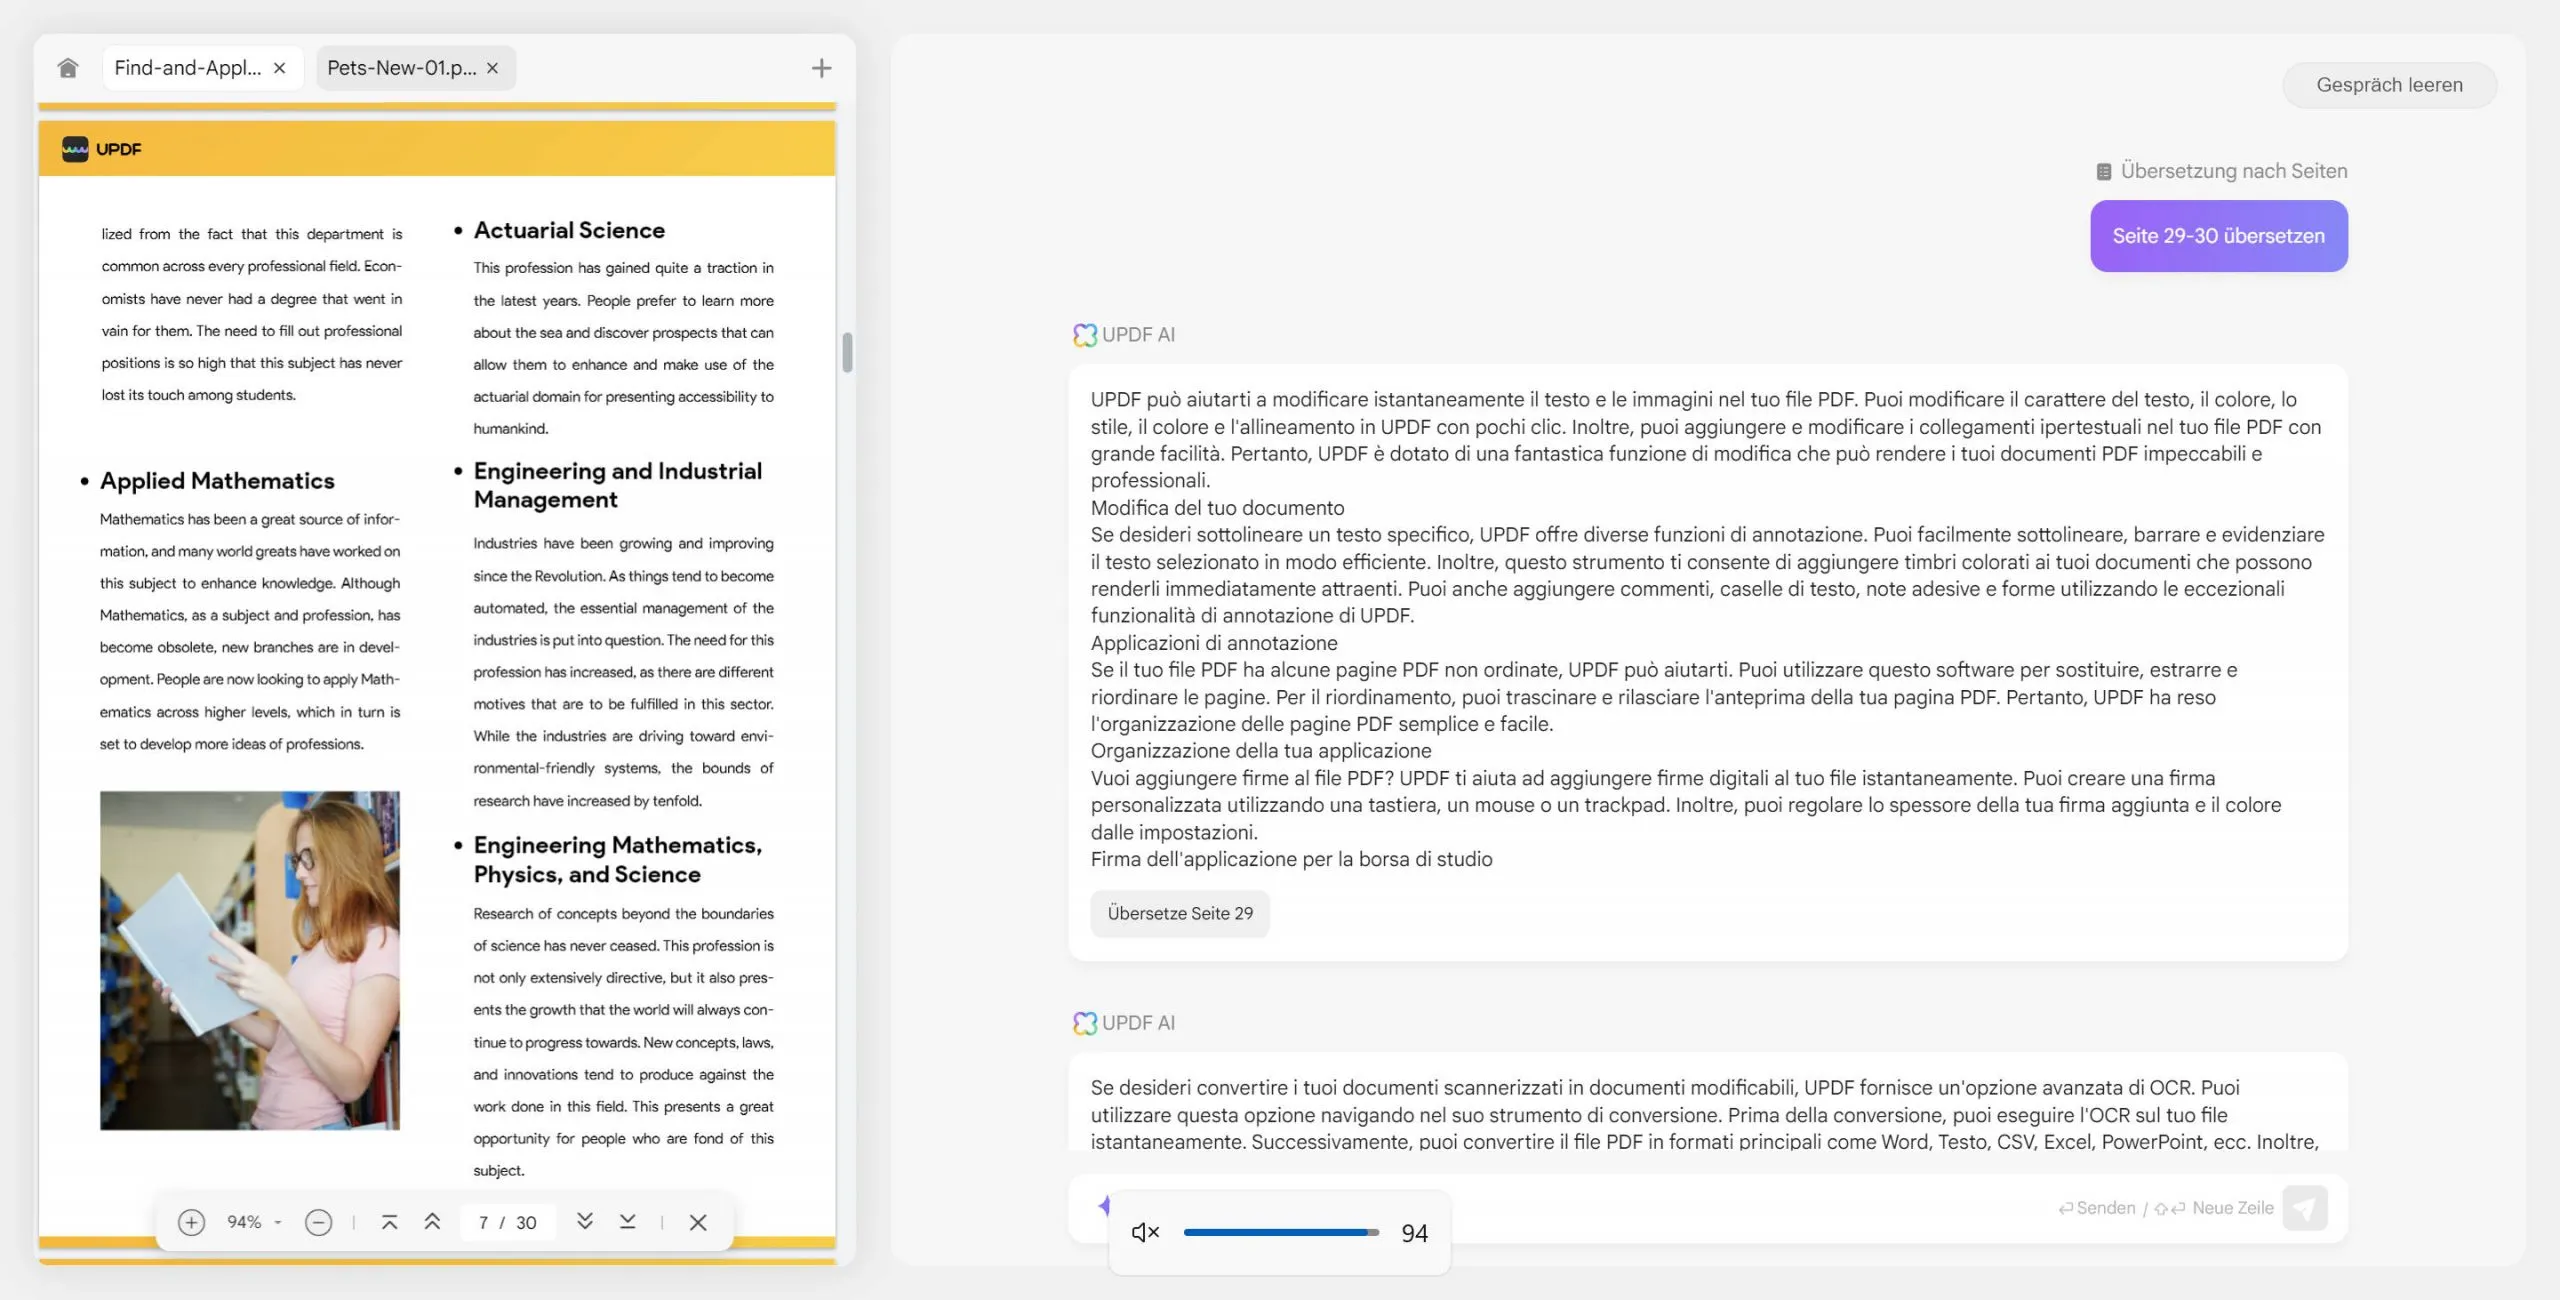Close the Pets-New-01.p... tab
The image size is (2560, 1300).
tap(492, 68)
